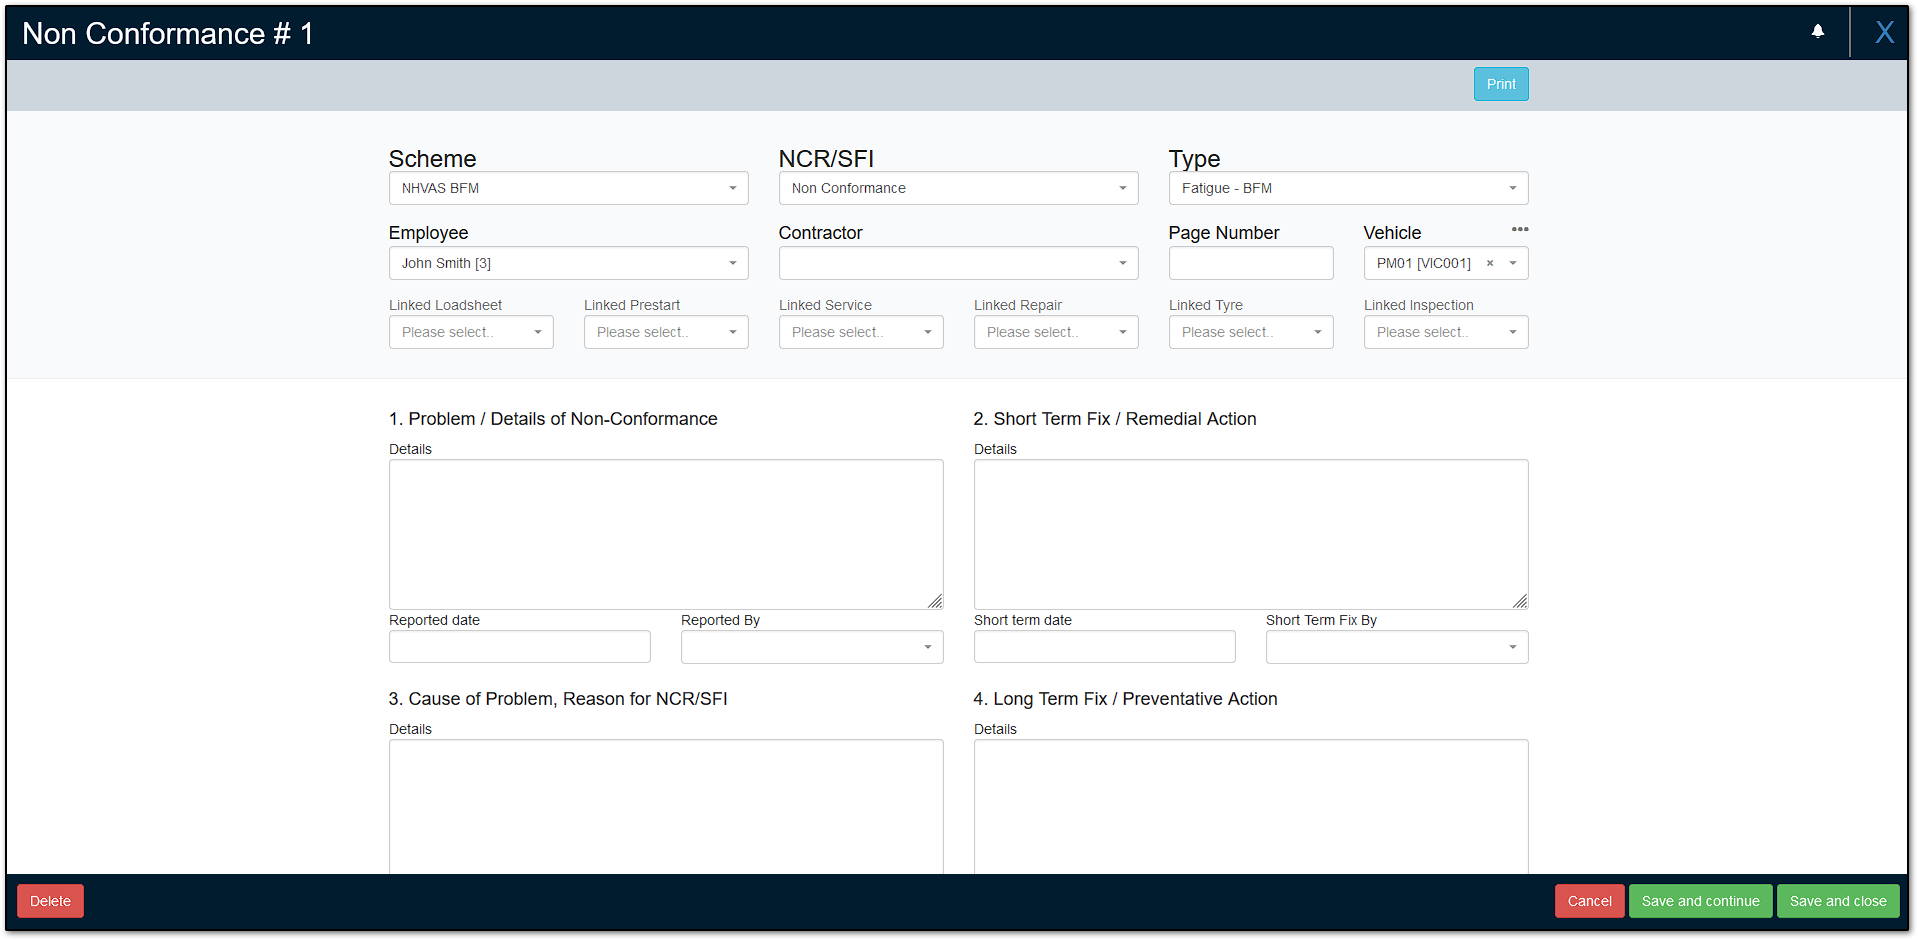Click the Cancel button
The height and width of the screenshot is (940, 1918).
point(1589,901)
